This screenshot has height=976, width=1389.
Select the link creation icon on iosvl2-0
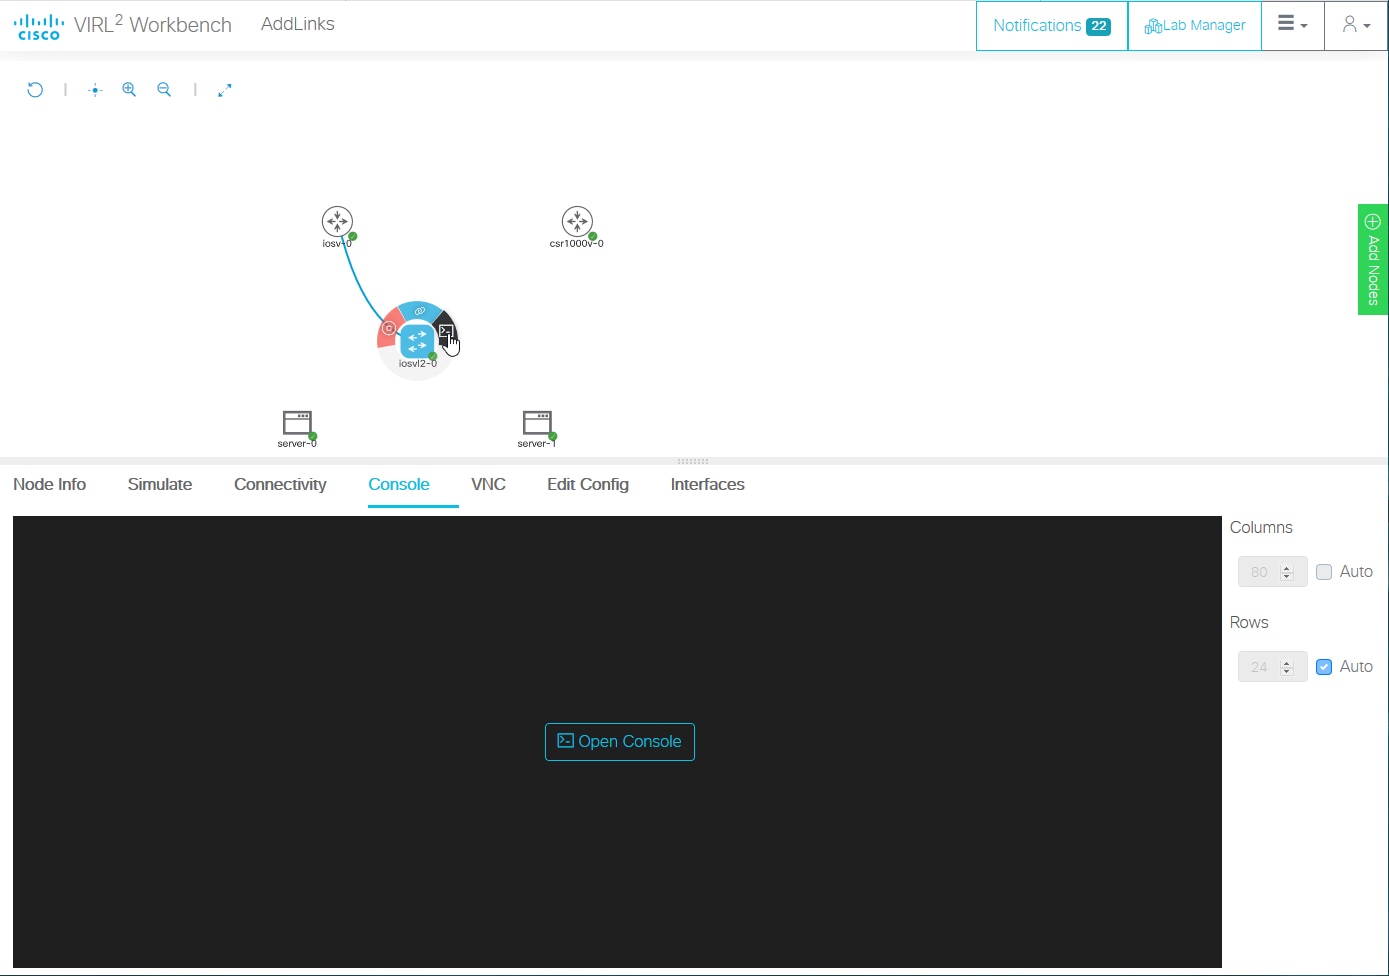(418, 311)
